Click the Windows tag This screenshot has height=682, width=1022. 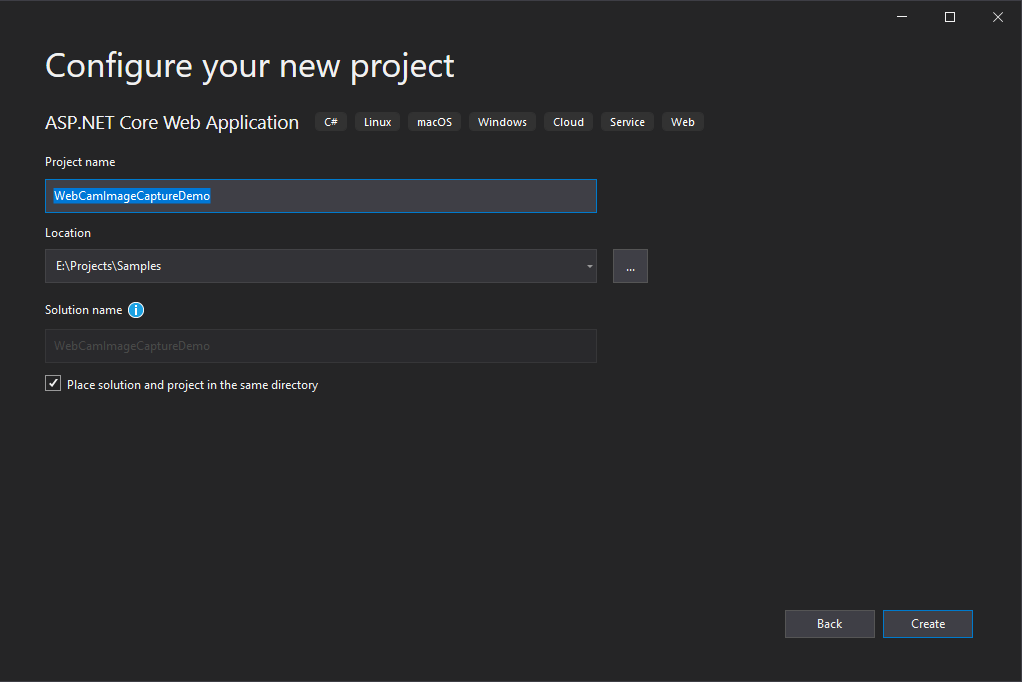tap(502, 122)
